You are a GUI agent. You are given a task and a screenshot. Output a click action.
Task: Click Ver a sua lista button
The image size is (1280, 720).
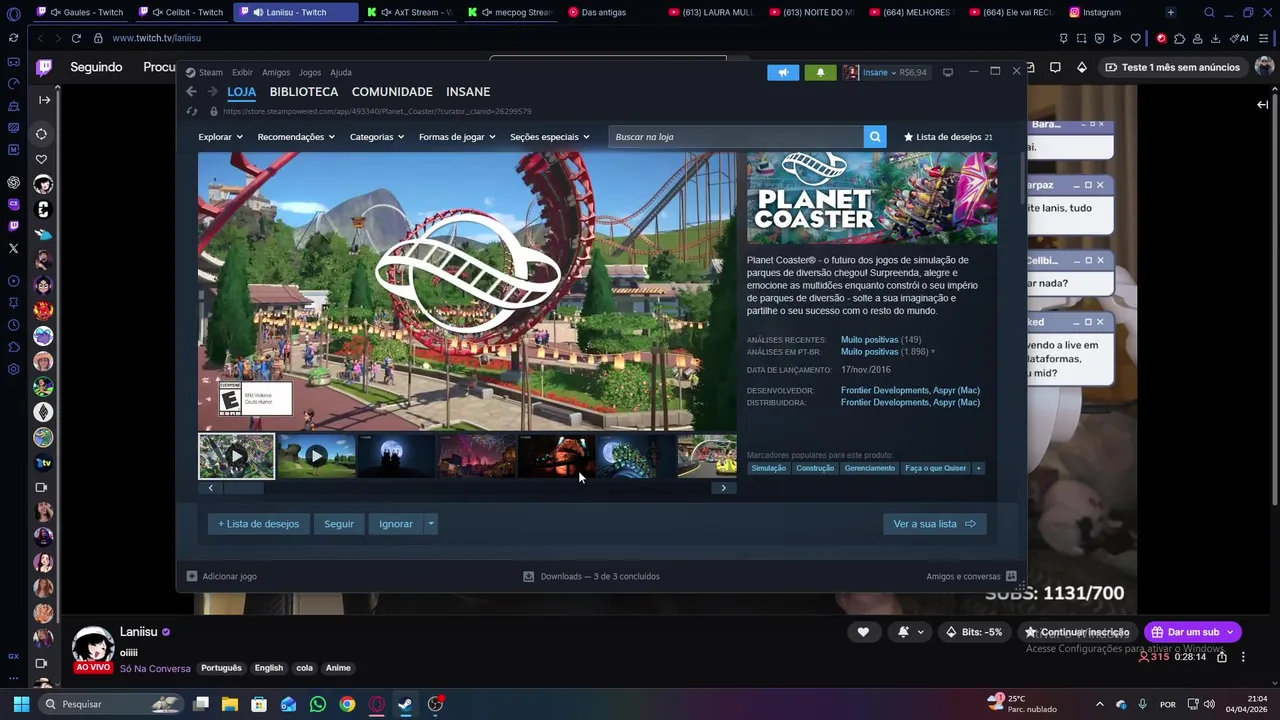tap(934, 524)
